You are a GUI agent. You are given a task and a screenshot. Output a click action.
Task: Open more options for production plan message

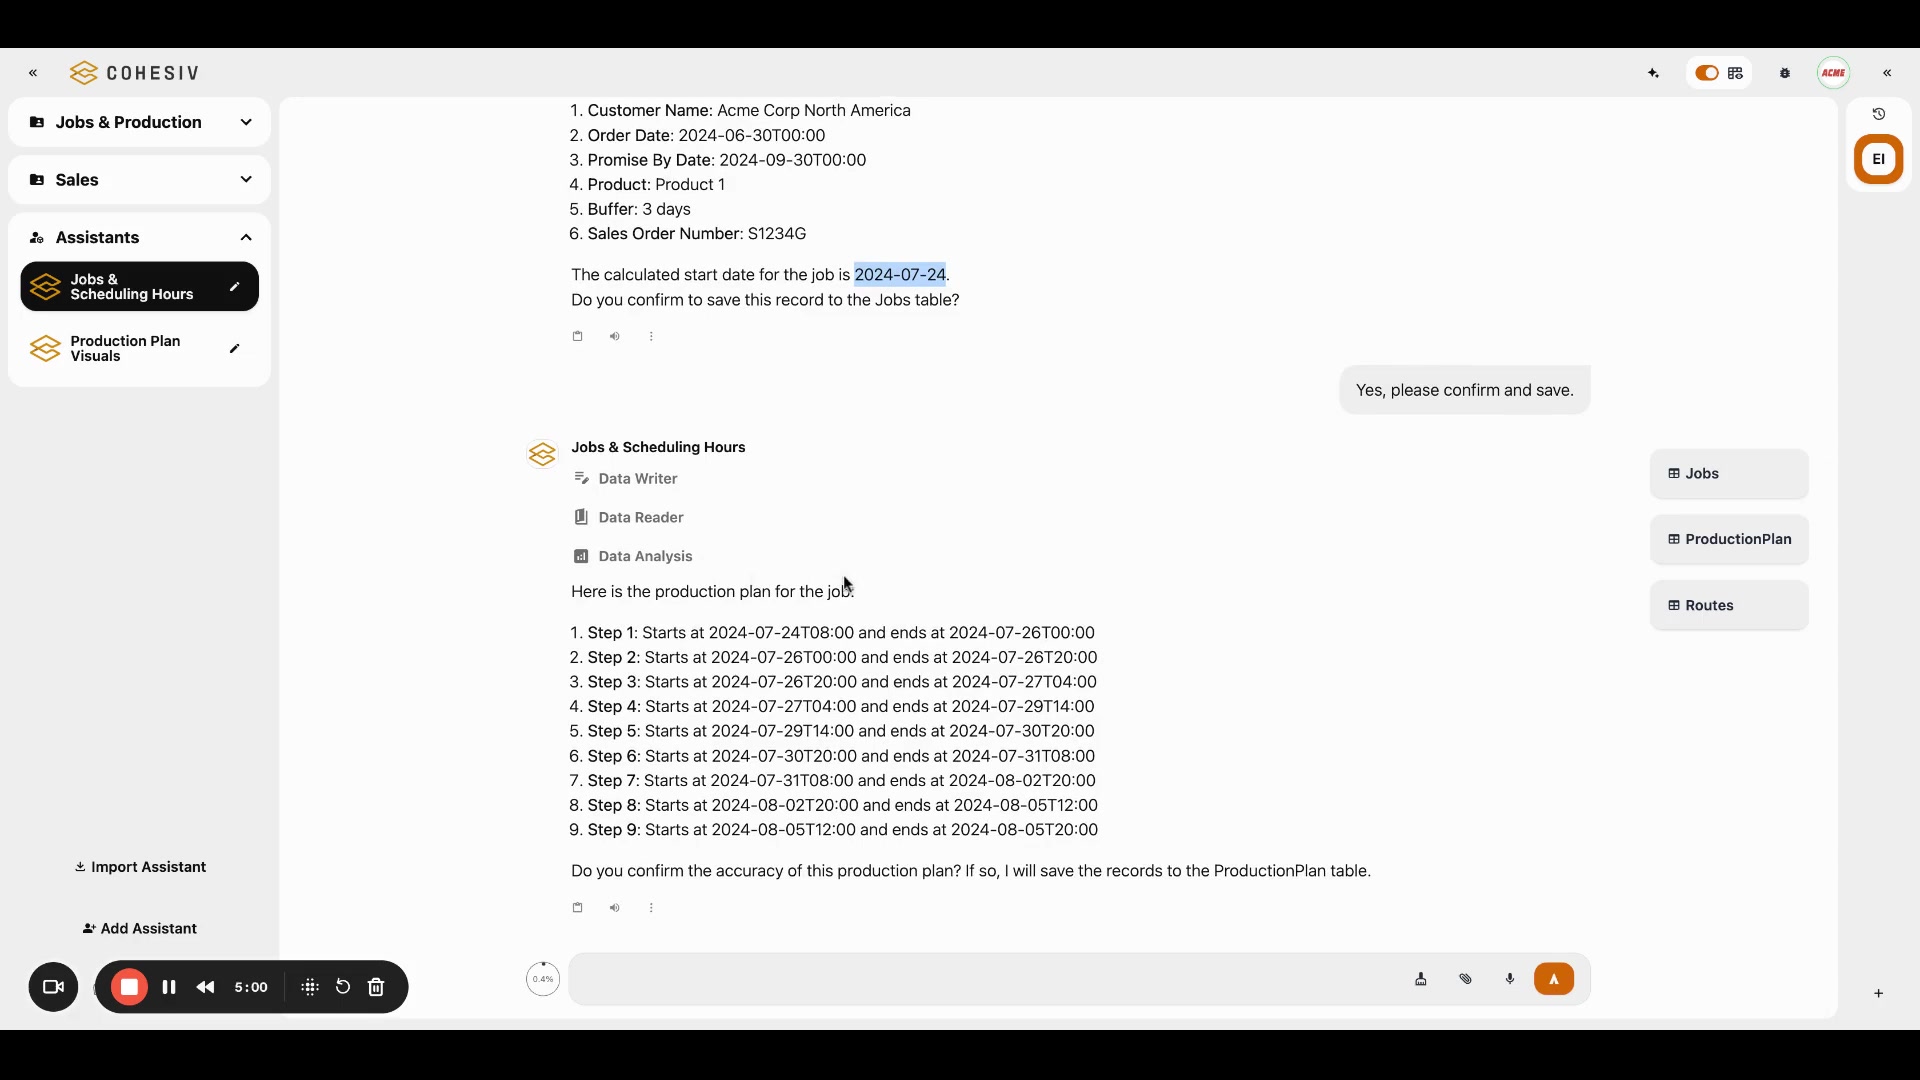pos(651,908)
